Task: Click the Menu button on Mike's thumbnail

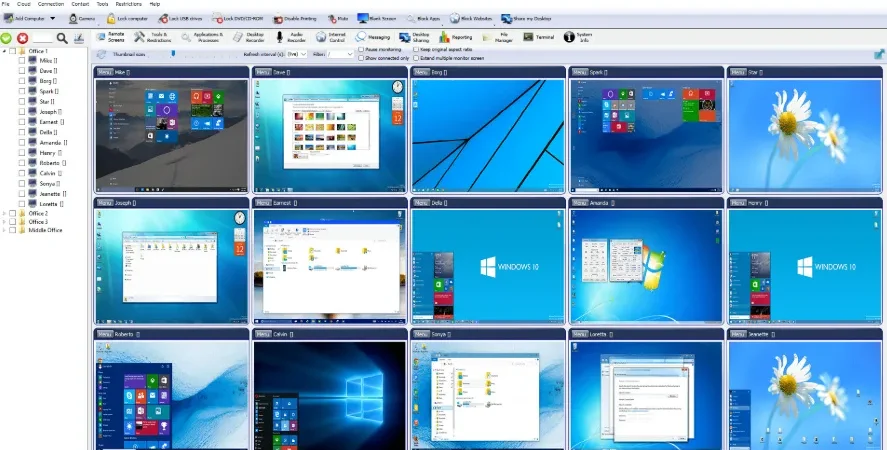Action: coord(105,72)
